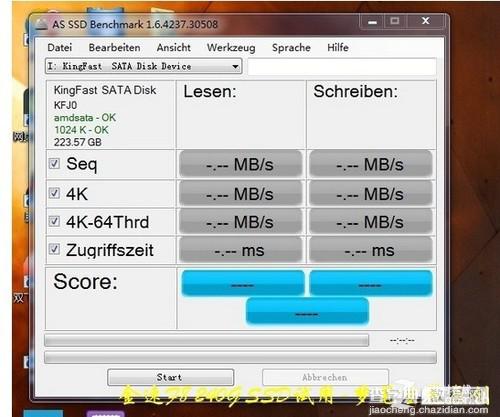Open the Bearbeiten menu
This screenshot has height=417, width=500.
[114, 48]
